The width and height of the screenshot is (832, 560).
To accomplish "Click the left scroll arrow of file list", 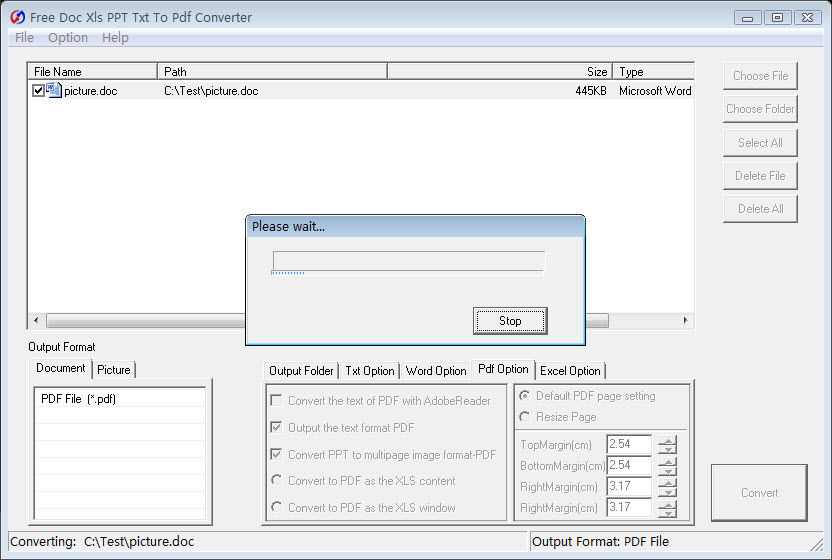I will [x=36, y=320].
